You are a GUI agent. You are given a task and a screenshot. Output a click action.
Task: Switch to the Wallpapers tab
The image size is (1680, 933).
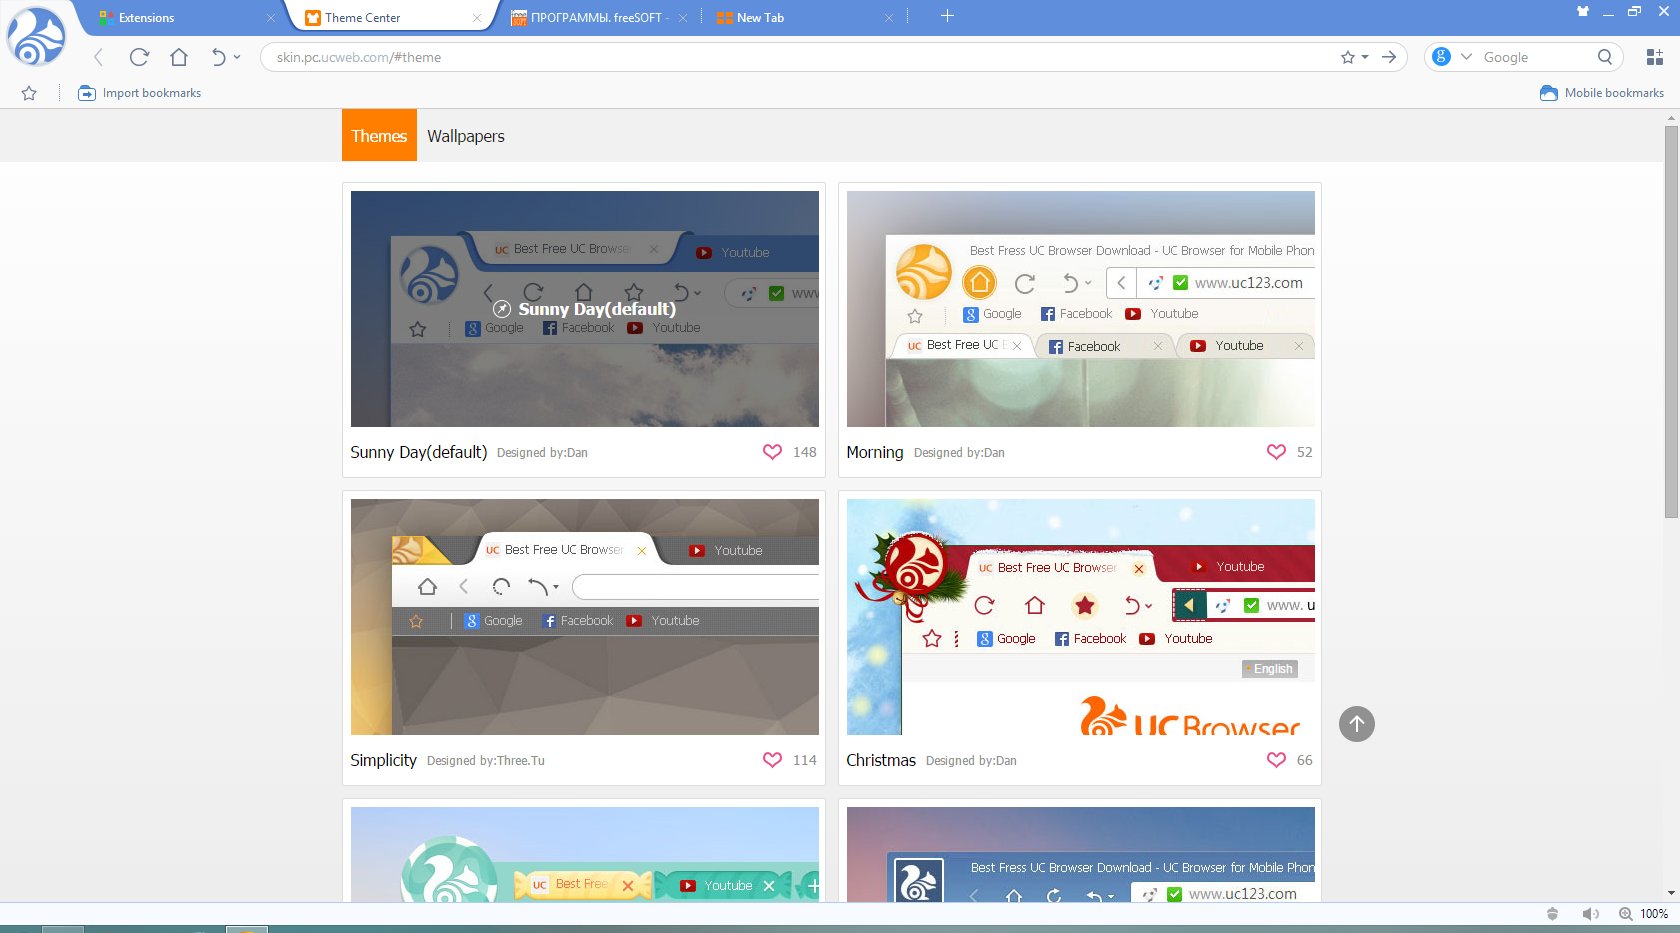(x=465, y=135)
